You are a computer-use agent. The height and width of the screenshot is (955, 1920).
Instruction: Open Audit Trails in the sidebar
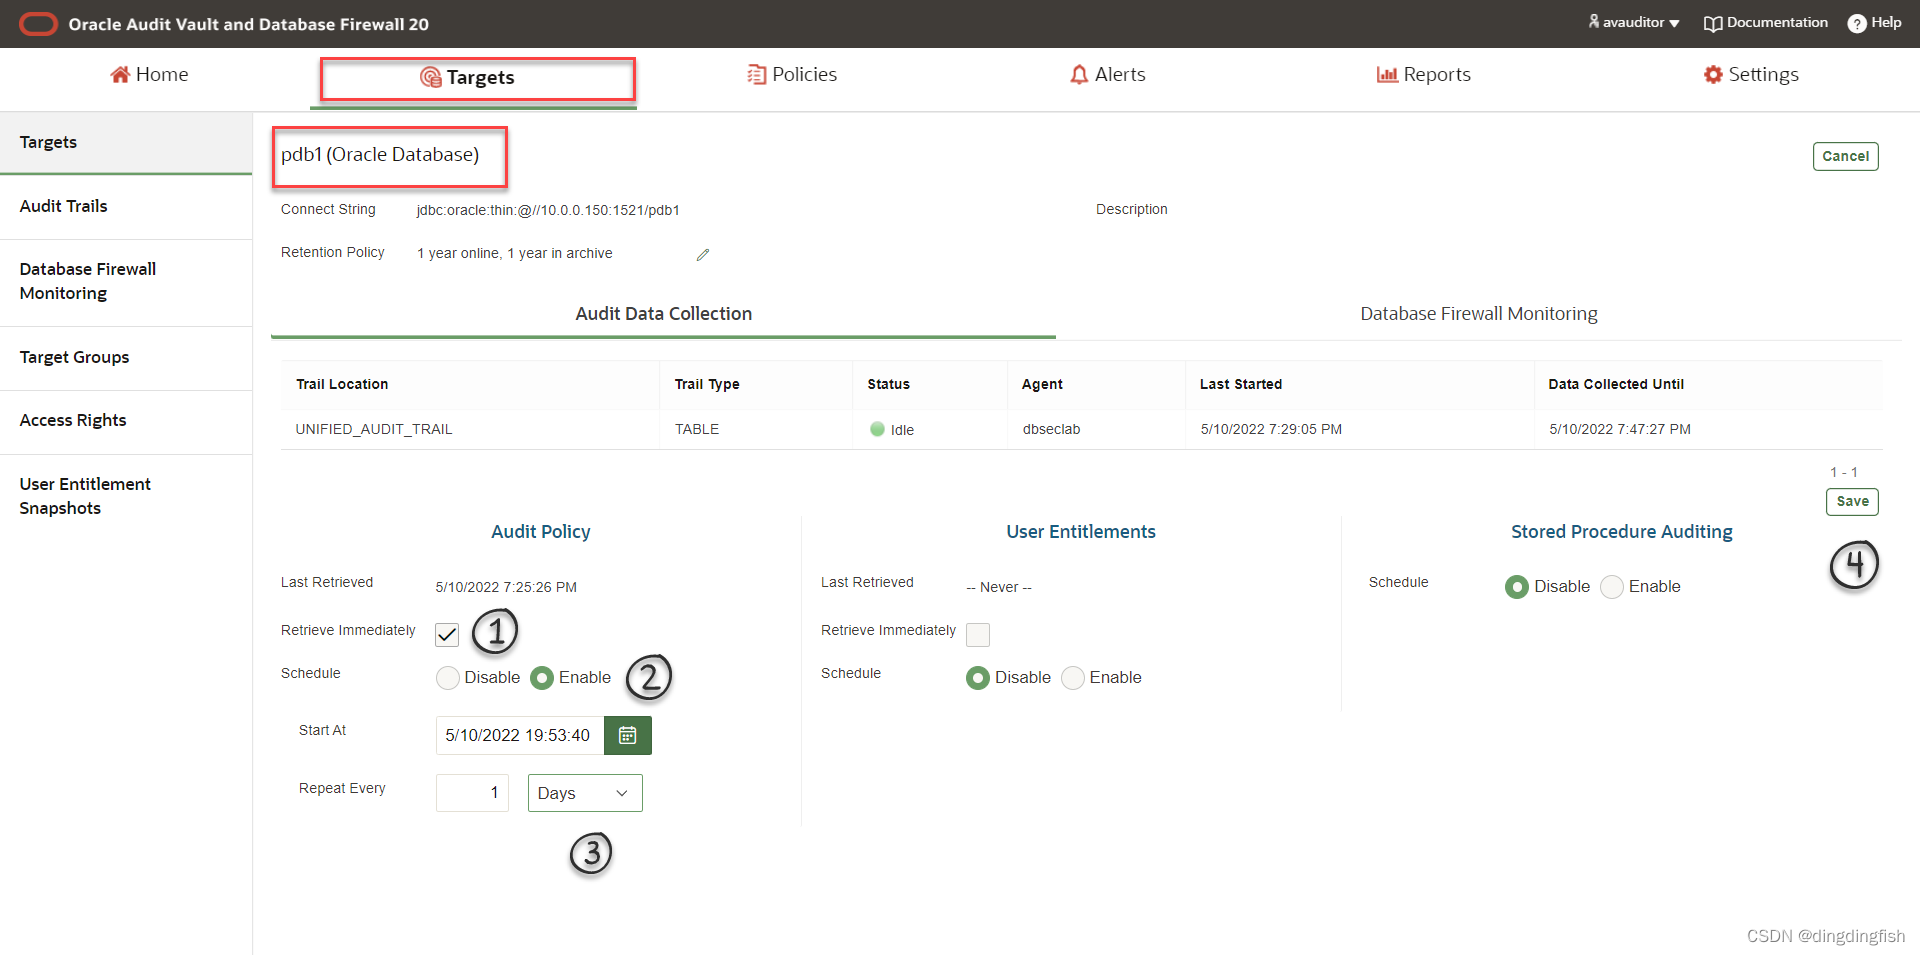(x=126, y=206)
